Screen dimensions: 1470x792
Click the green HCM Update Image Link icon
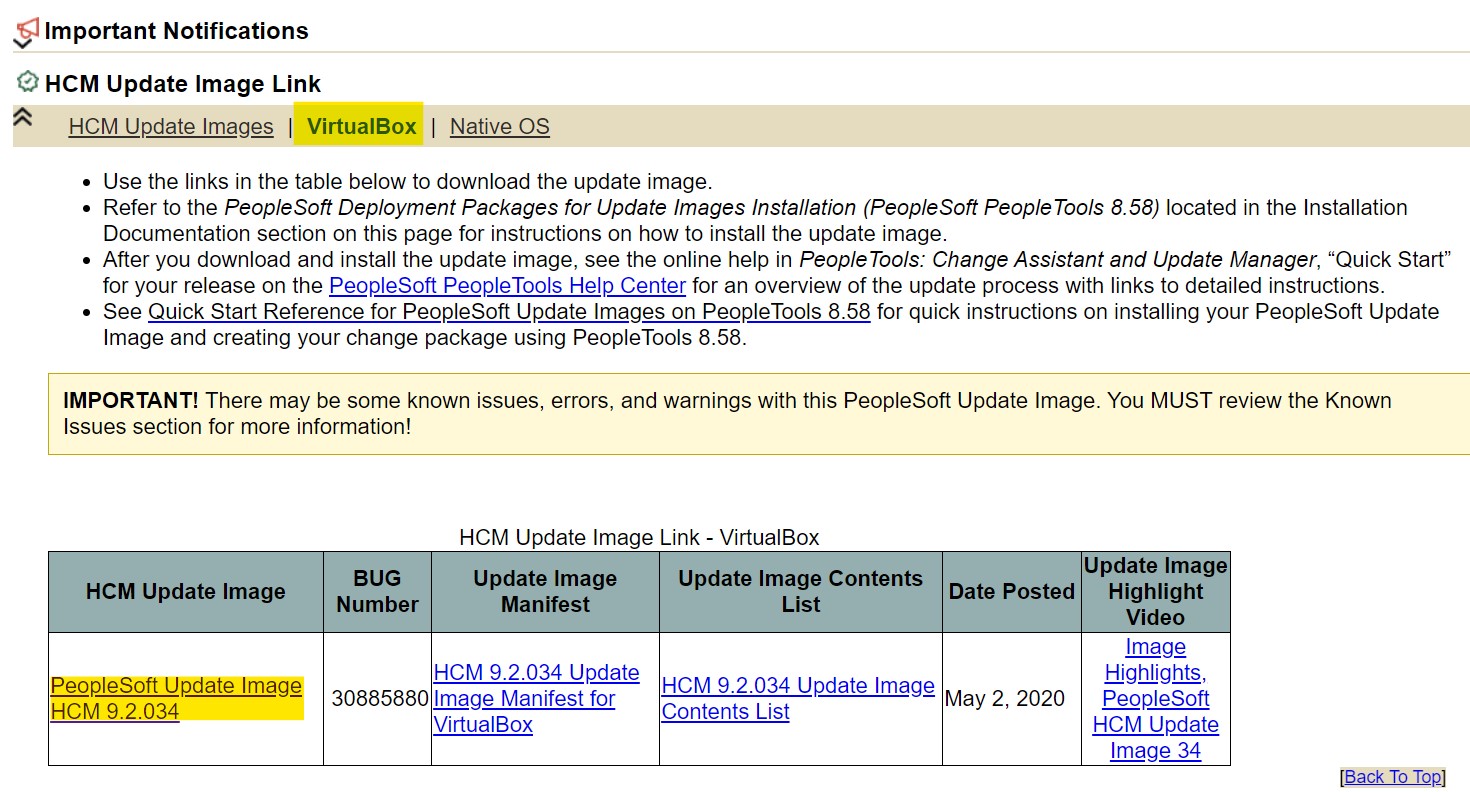[28, 82]
